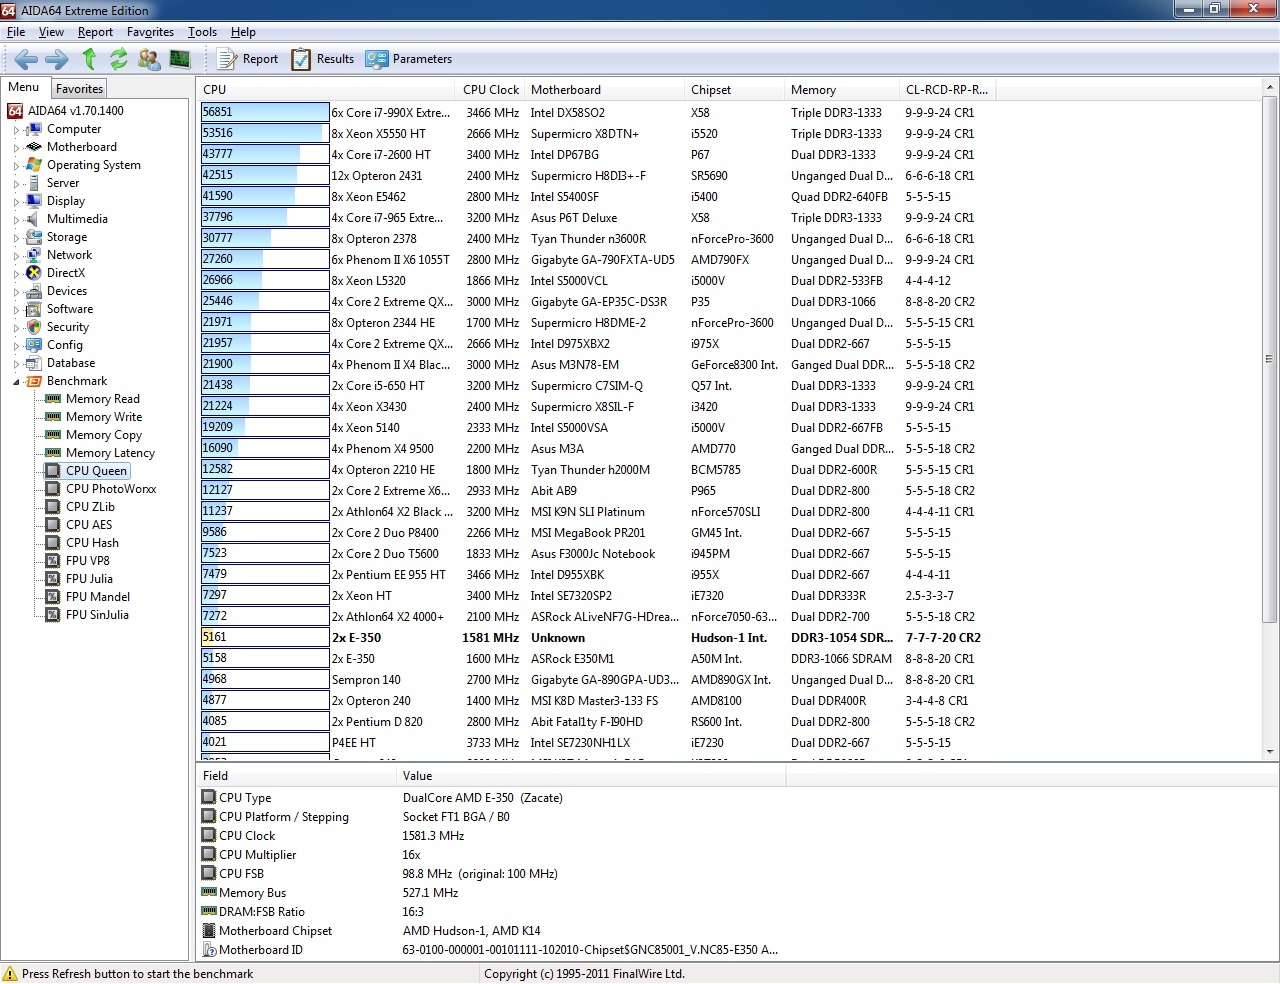1280x984 pixels.
Task: Select the FPU Mandel tree item
Action: [x=98, y=597]
